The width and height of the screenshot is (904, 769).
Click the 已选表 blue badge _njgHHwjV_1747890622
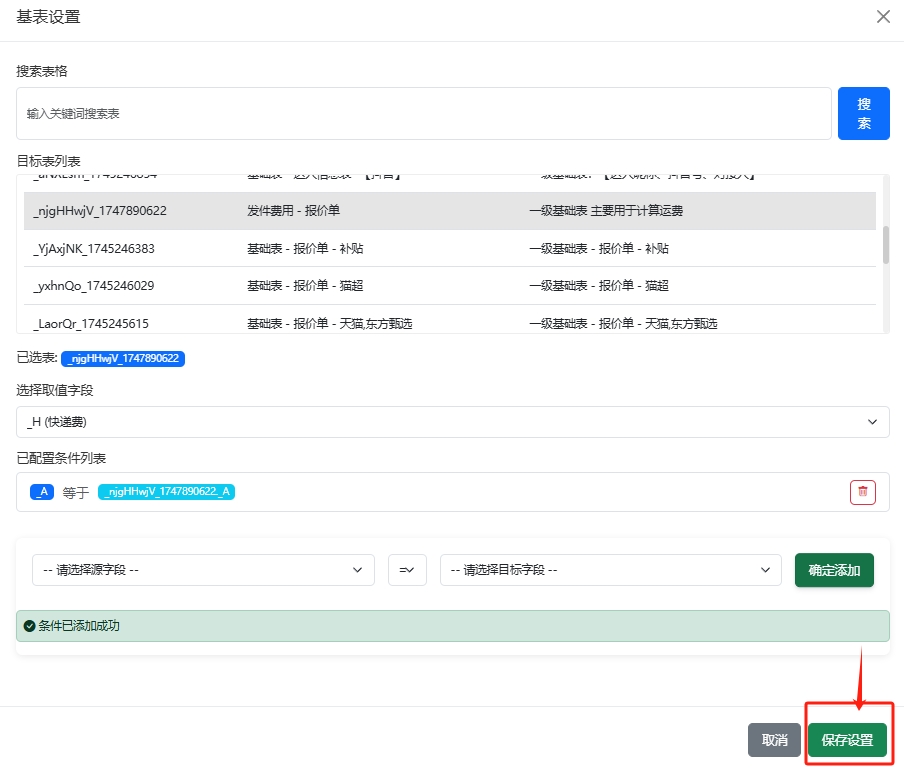[123, 358]
